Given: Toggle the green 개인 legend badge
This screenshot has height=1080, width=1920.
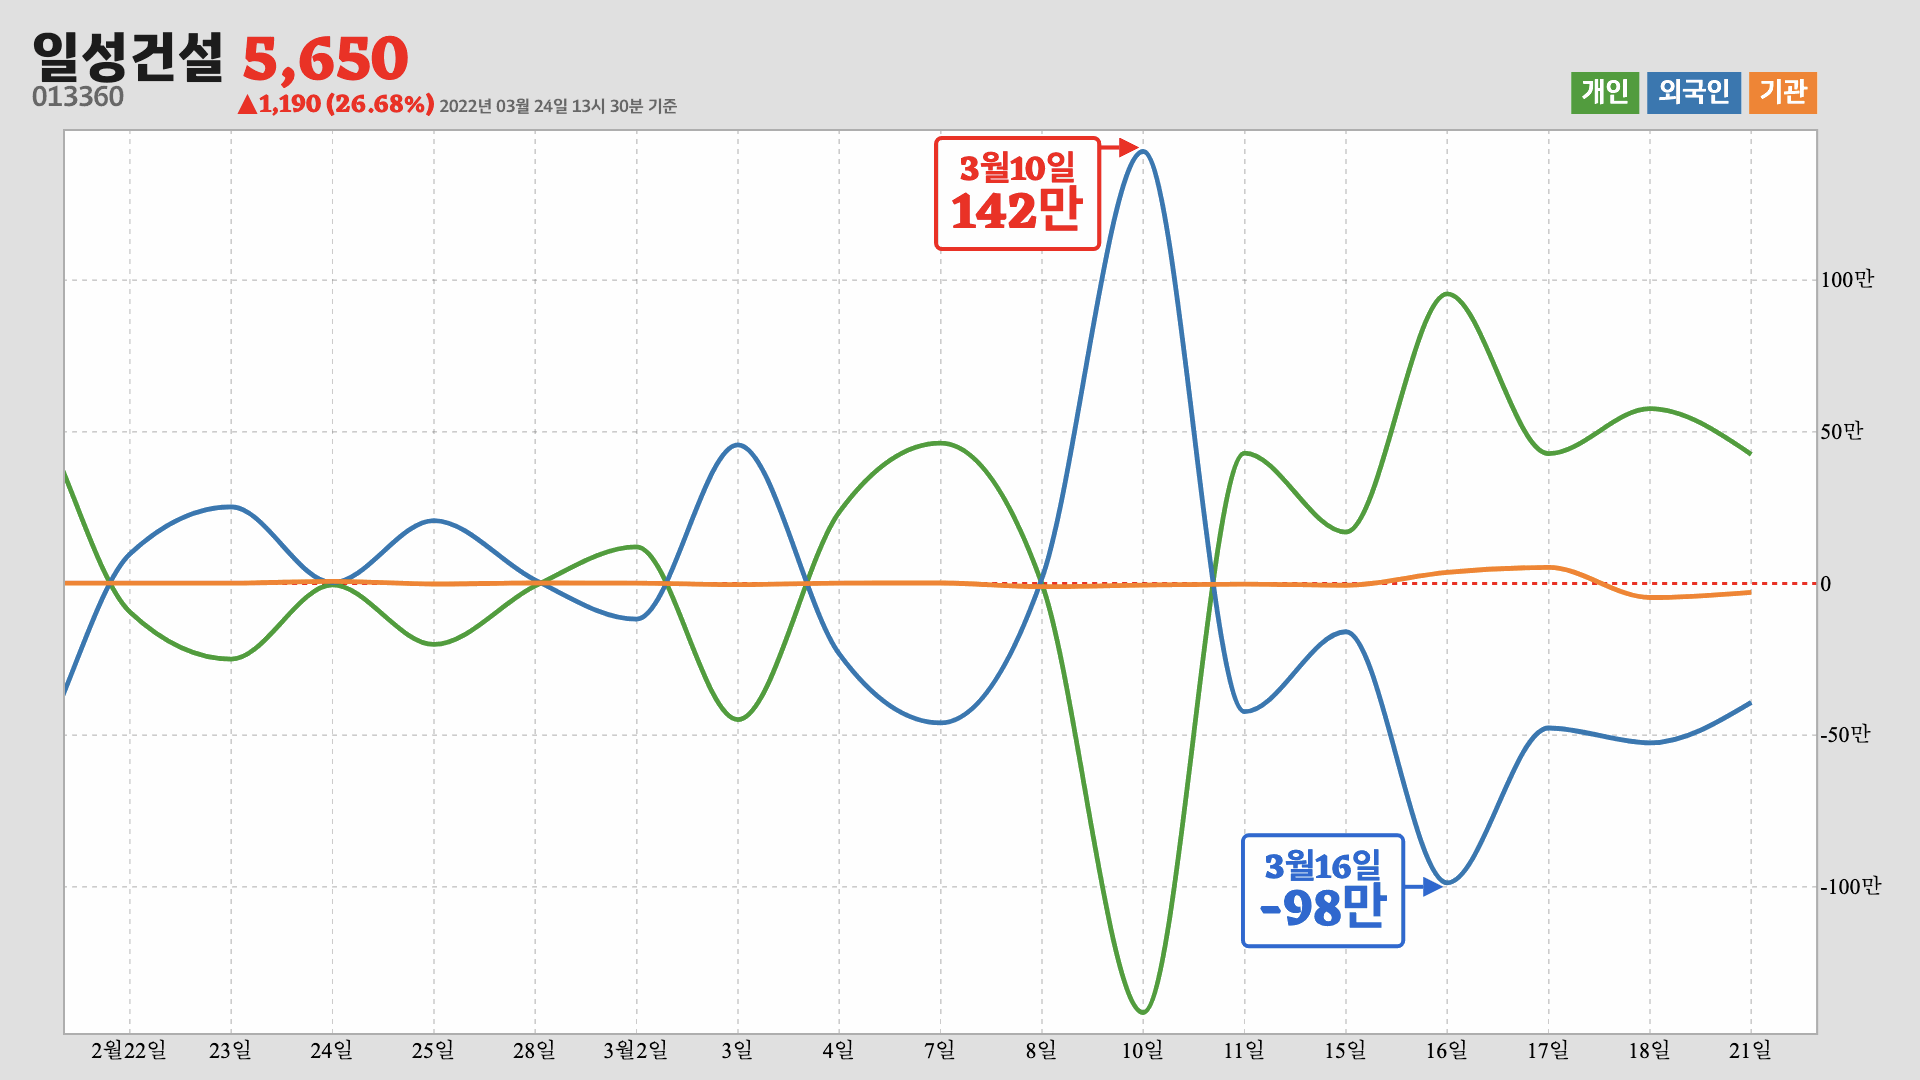Looking at the screenshot, I should click(x=1605, y=93).
